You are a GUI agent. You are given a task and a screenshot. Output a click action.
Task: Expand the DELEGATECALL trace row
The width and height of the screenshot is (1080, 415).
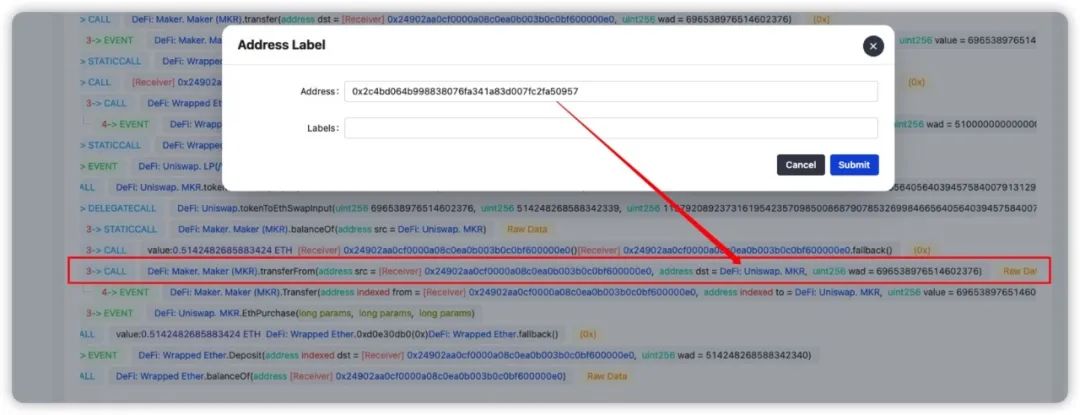click(118, 209)
